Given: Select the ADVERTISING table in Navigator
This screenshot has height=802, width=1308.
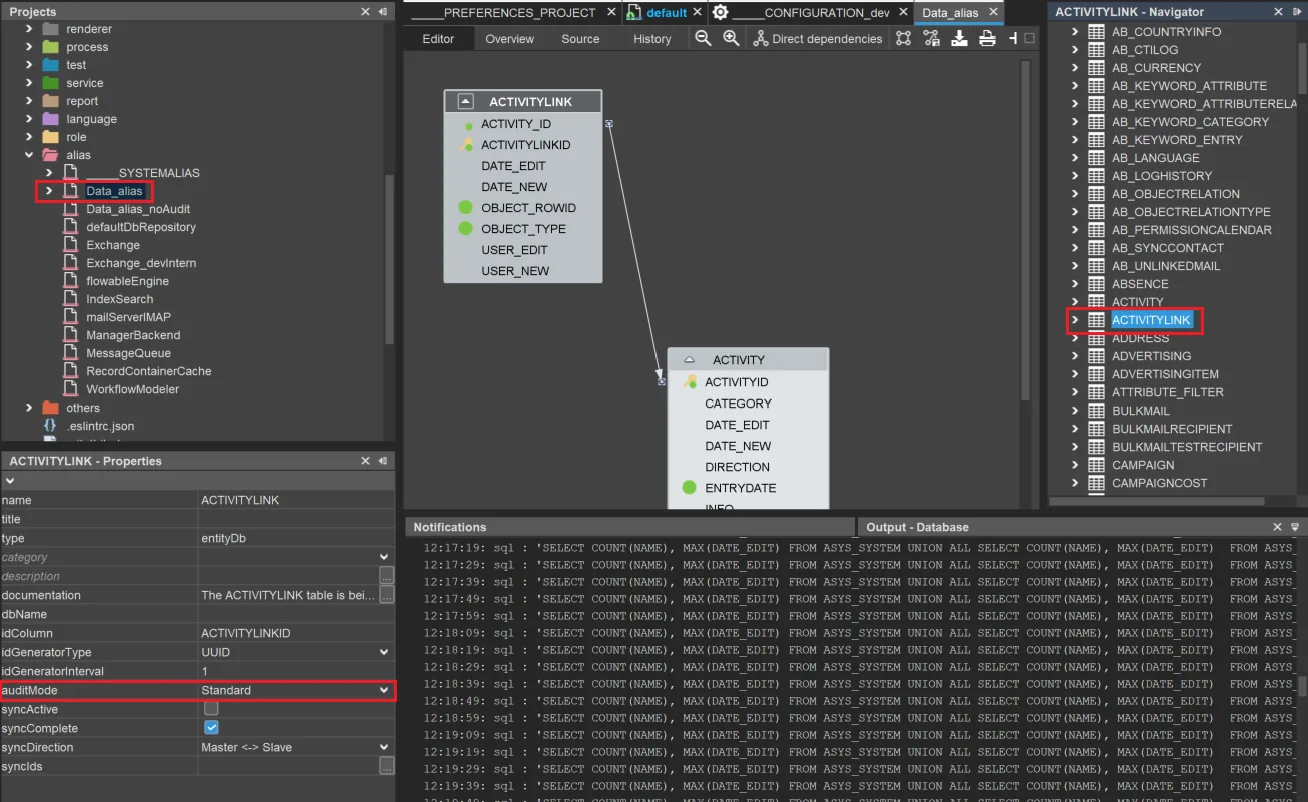Looking at the screenshot, I should (1151, 356).
